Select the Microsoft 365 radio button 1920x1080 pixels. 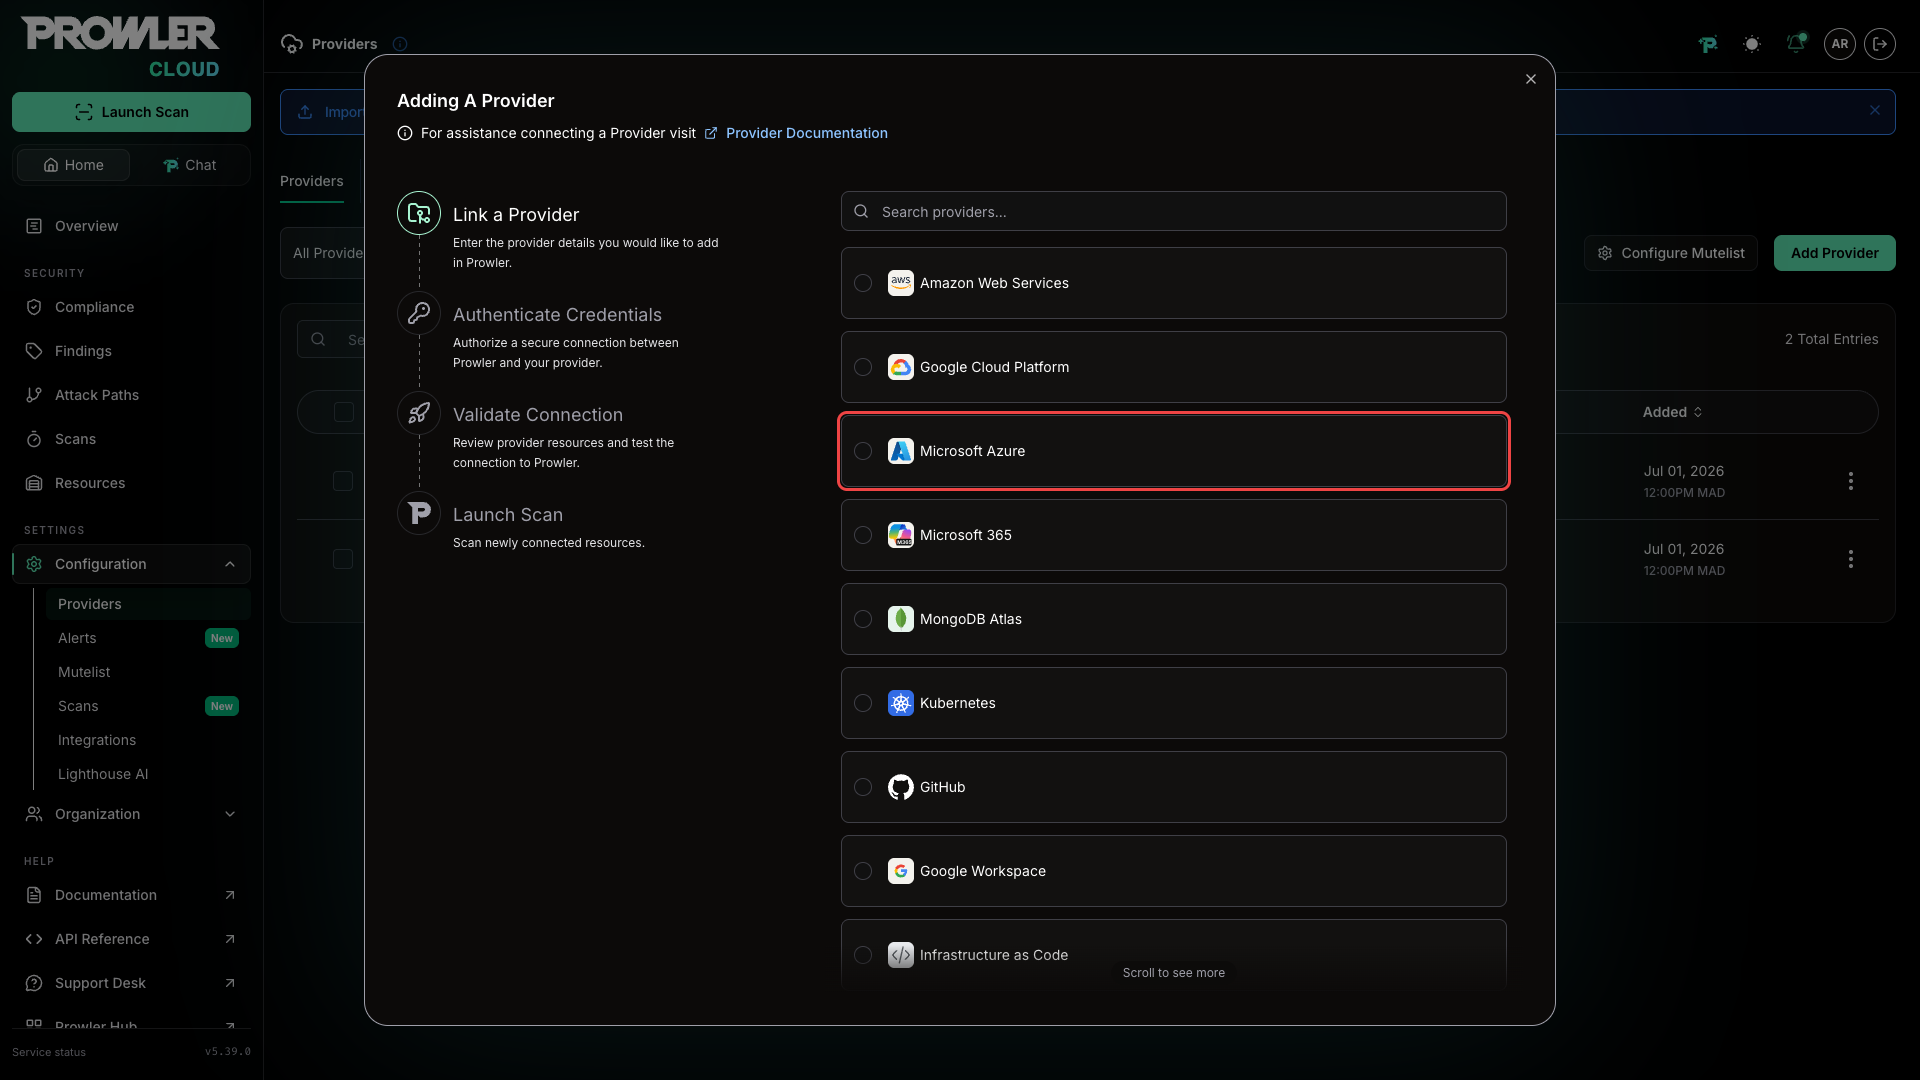coord(863,535)
